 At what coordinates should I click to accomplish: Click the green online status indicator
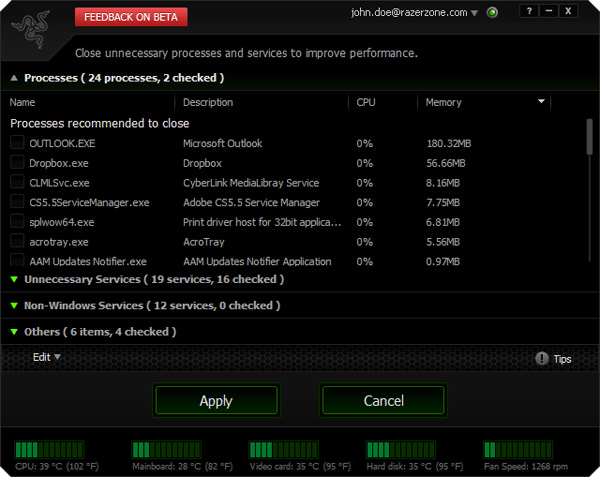(x=493, y=13)
